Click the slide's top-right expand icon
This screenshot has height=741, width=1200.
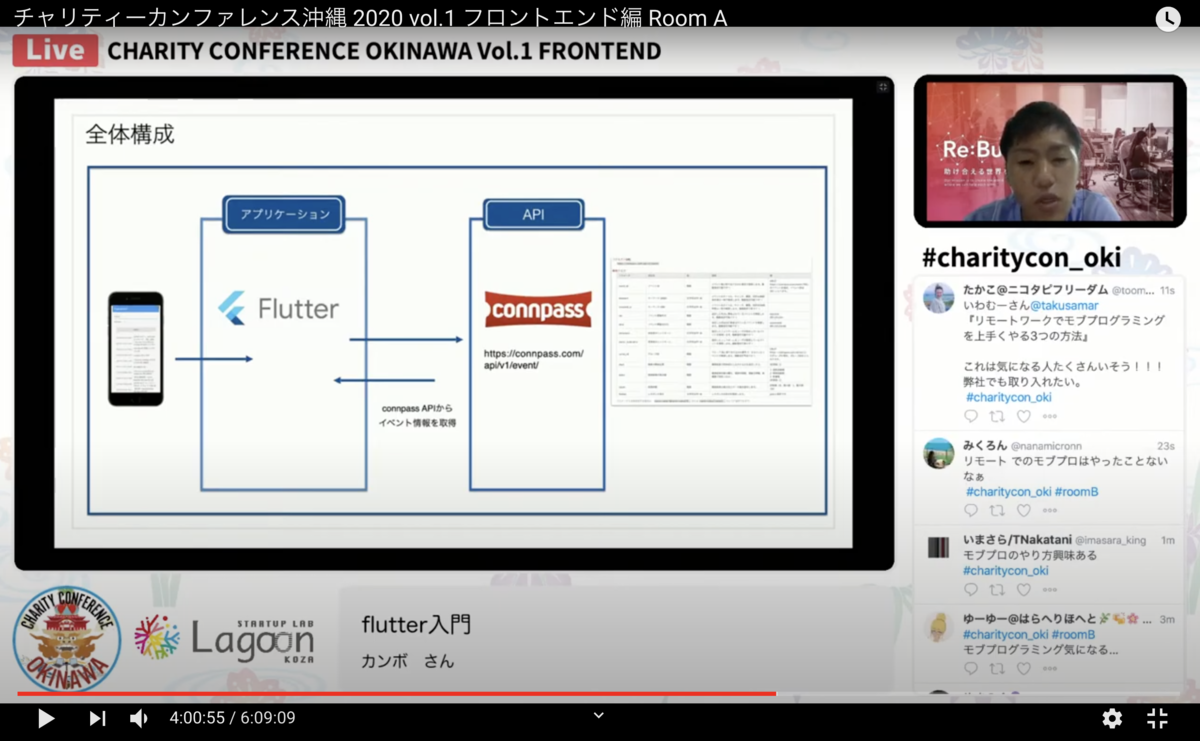tap(883, 87)
